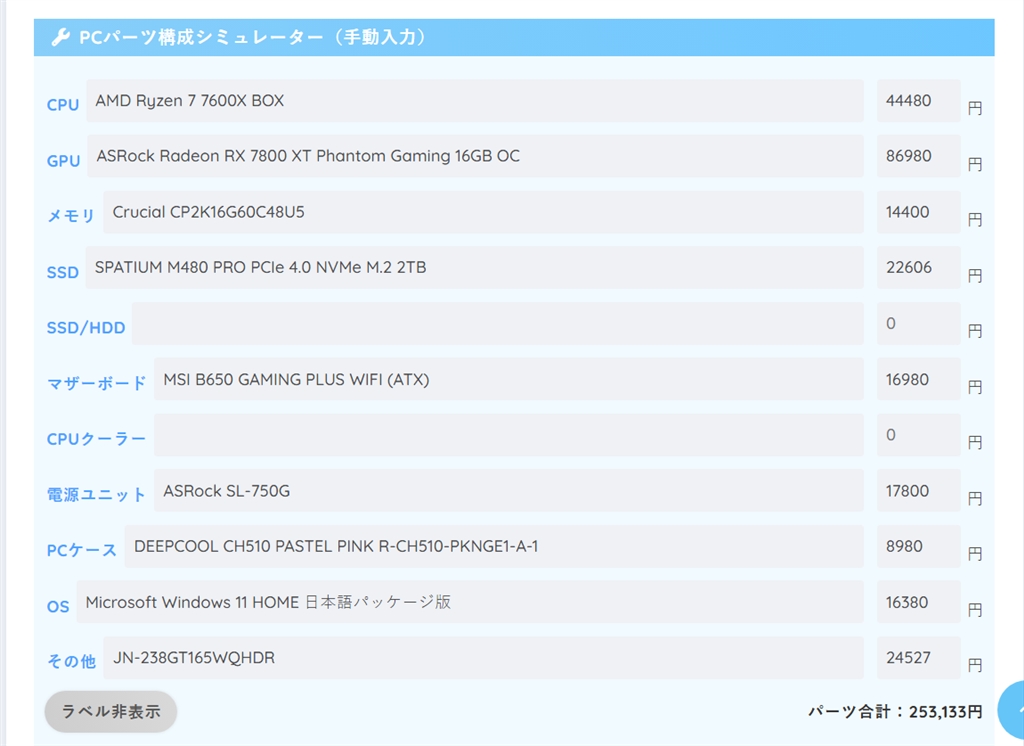Click the empty CPUクーラー name field
The height and width of the screenshot is (746, 1024).
tap(509, 435)
